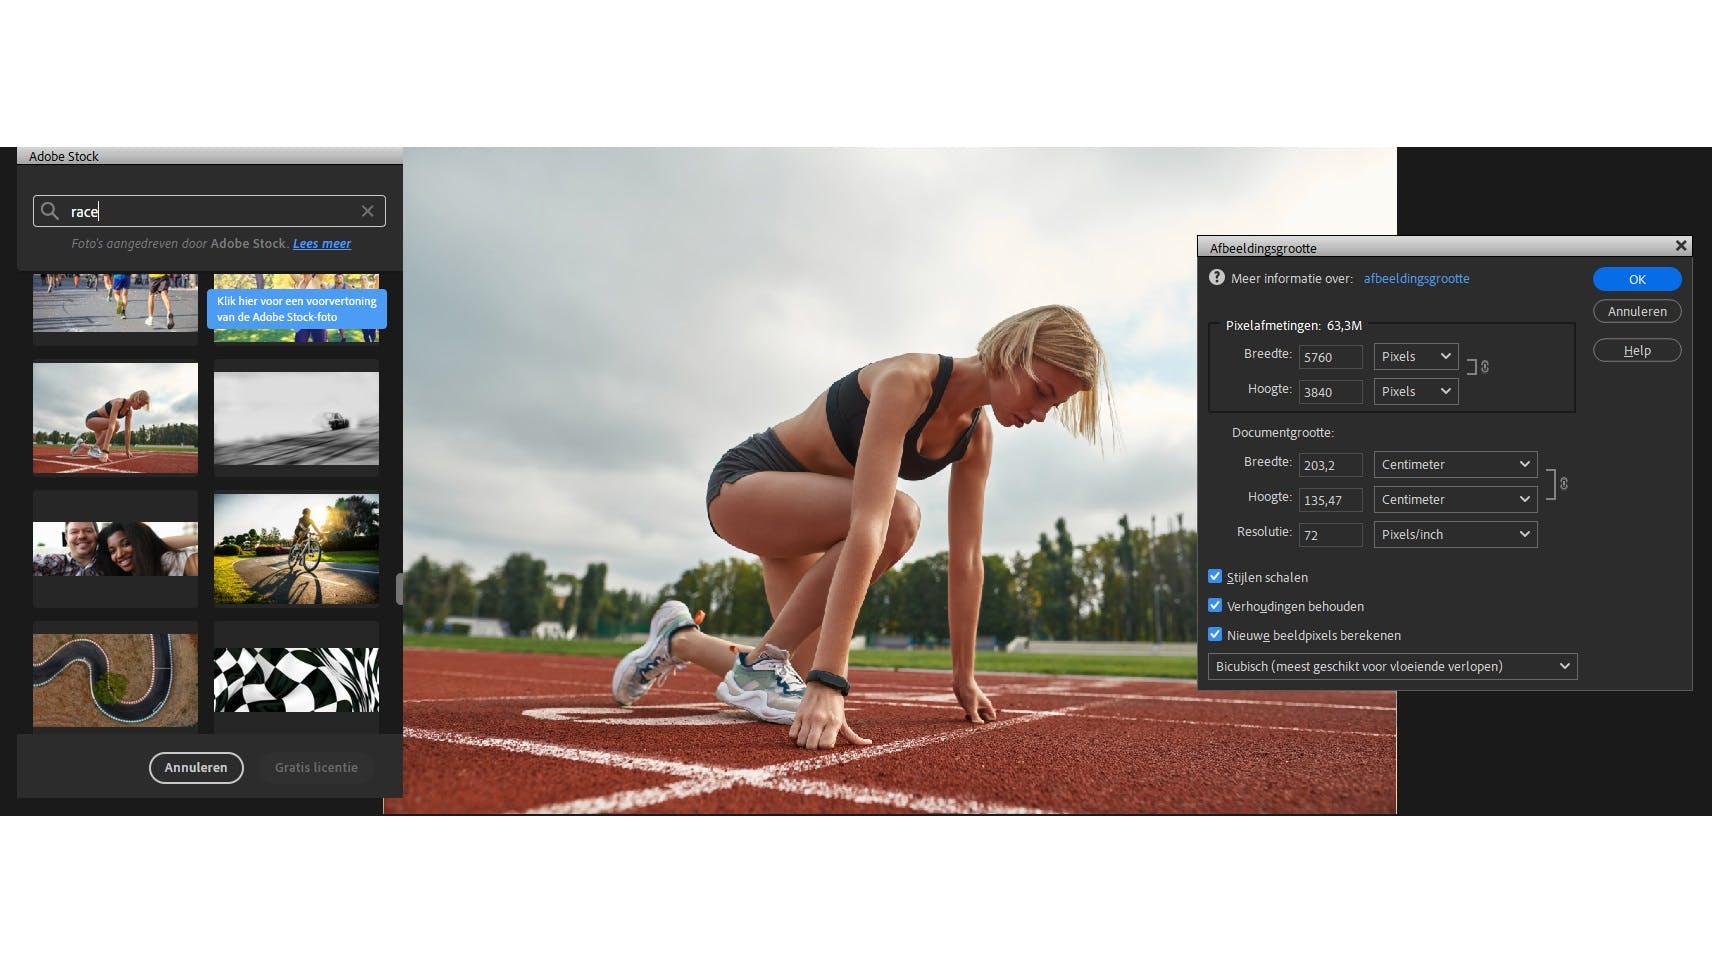Viewport: 1712px width, 963px height.
Task: Click the Resolutie field showing 72
Action: coord(1330,535)
